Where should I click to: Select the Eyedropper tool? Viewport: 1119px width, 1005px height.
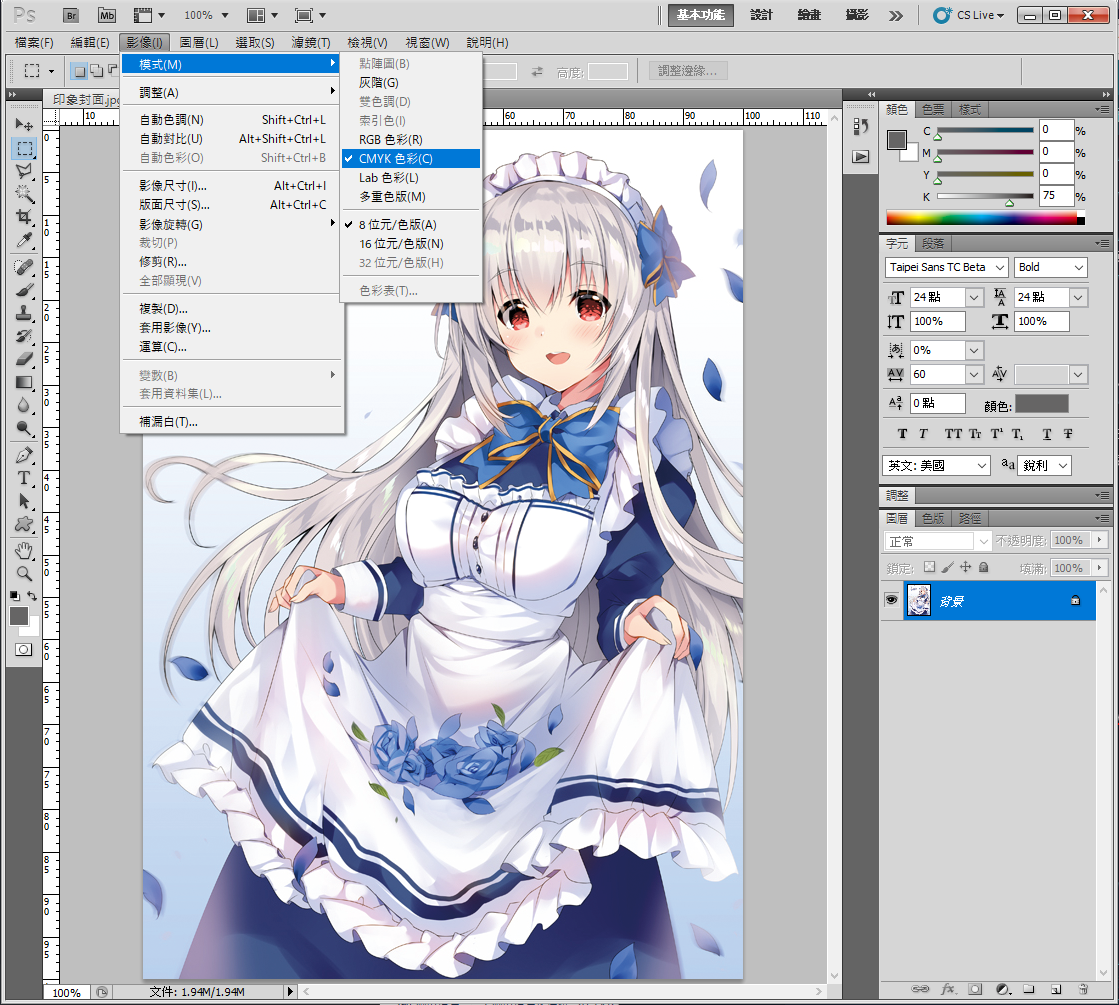[24, 241]
